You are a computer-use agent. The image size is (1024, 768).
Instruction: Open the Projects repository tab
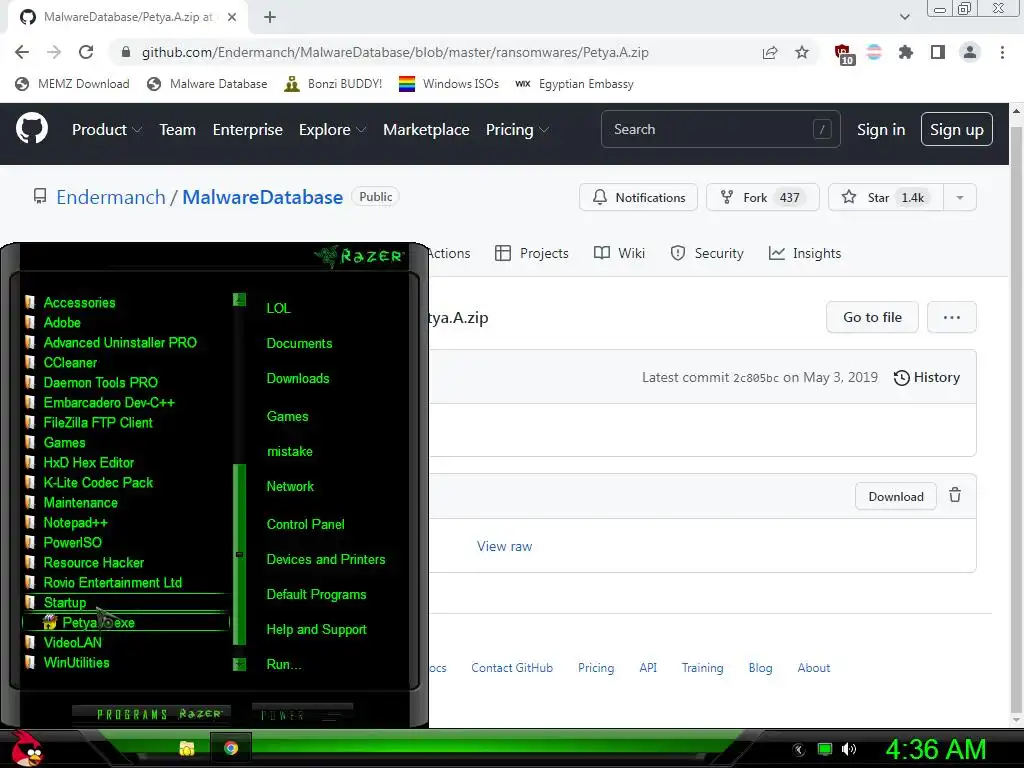tap(532, 253)
